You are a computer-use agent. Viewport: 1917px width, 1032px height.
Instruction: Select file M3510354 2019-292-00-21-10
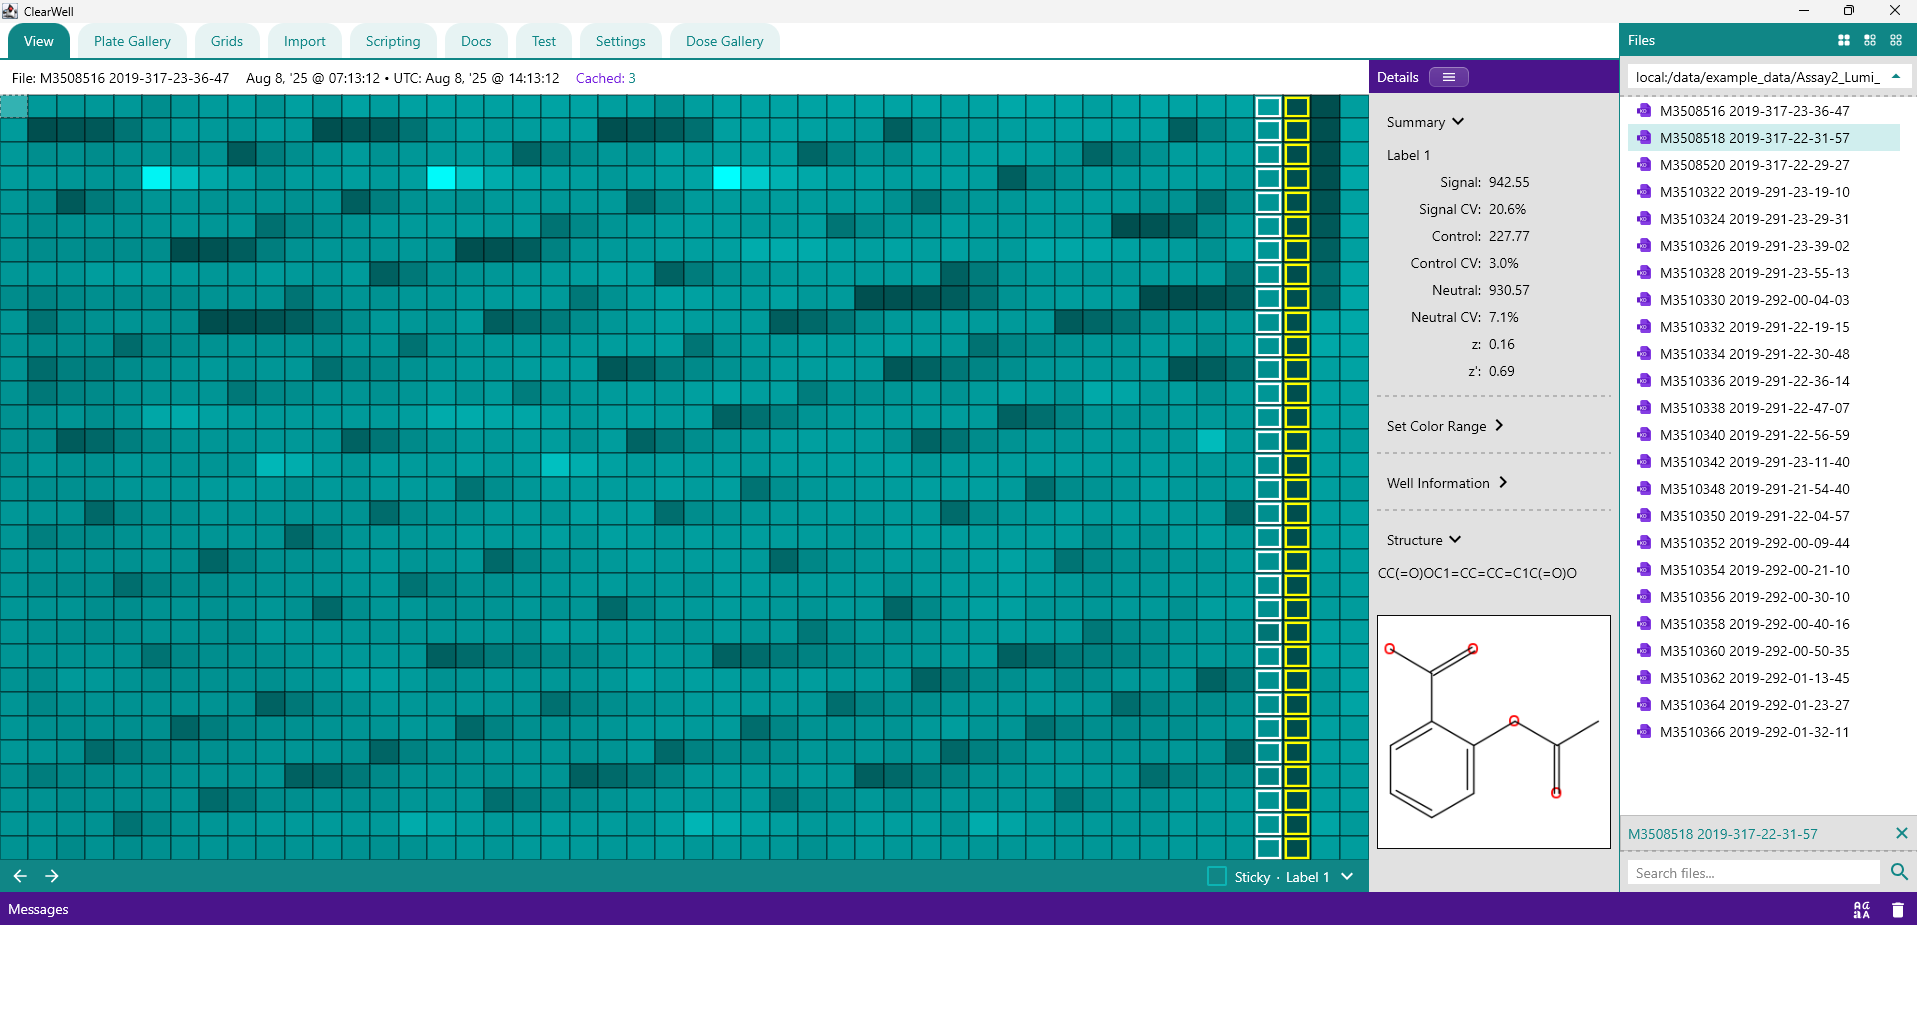tap(1764, 570)
